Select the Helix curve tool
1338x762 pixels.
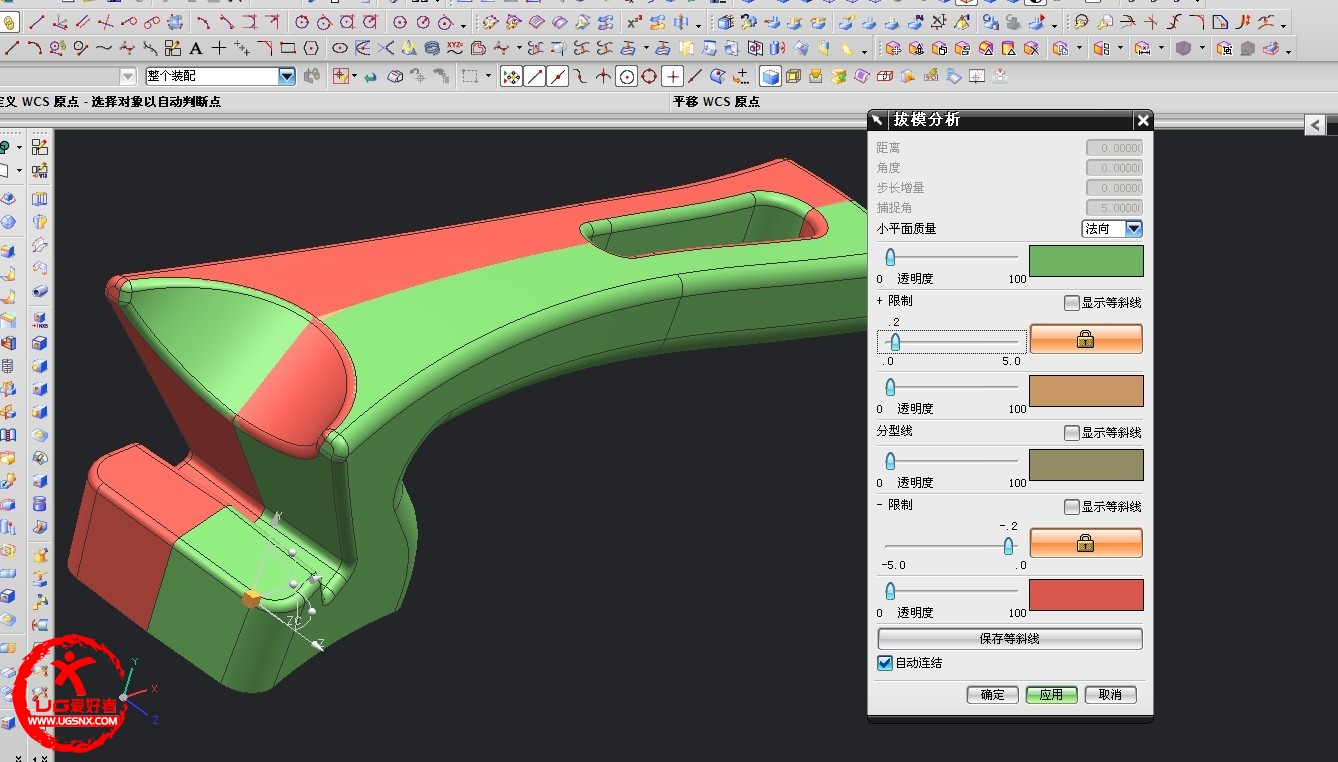432,47
